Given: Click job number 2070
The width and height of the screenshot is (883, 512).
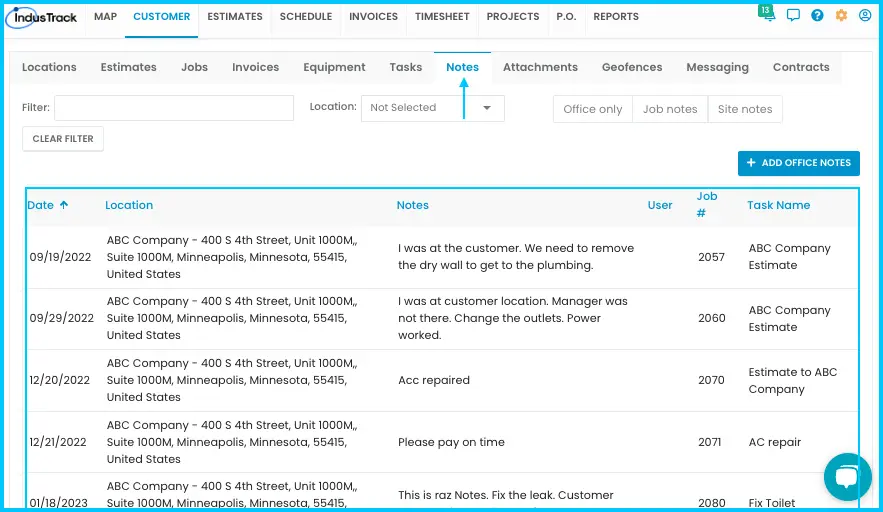Looking at the screenshot, I should pyautogui.click(x=711, y=380).
